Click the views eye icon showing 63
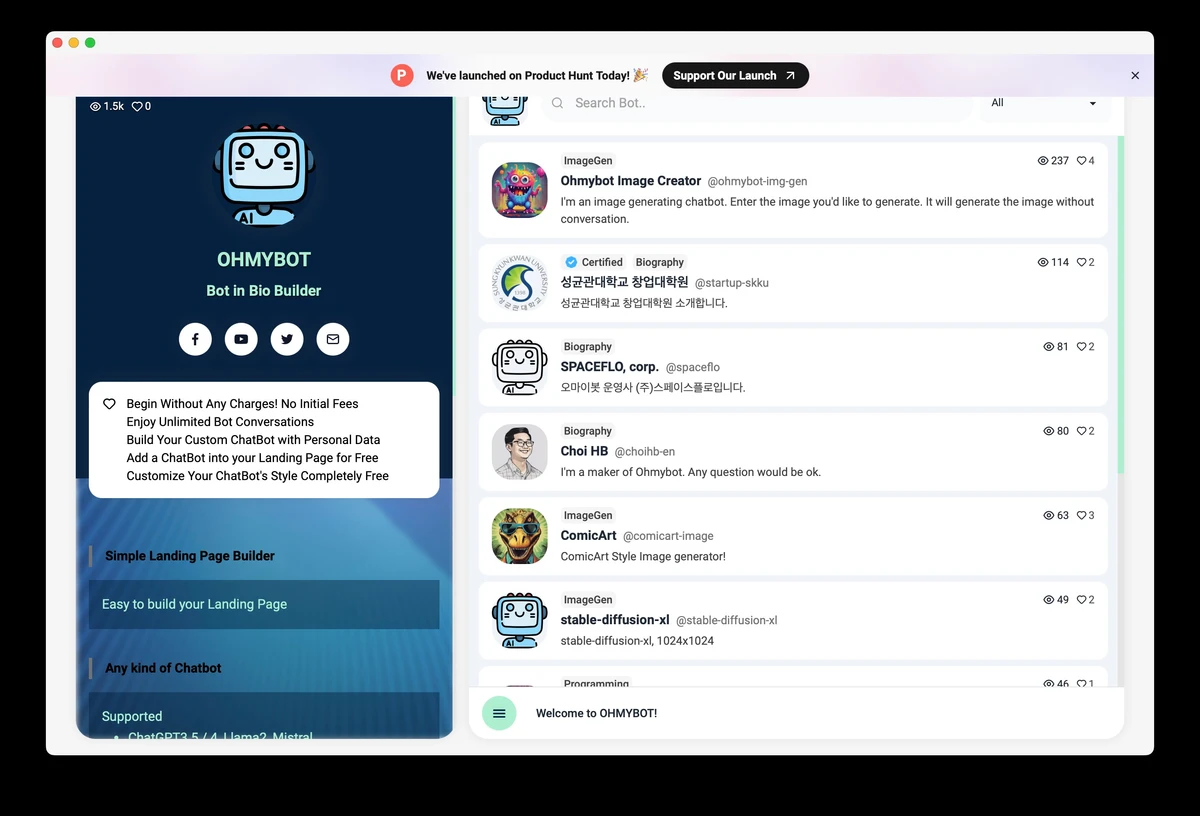 click(1048, 516)
